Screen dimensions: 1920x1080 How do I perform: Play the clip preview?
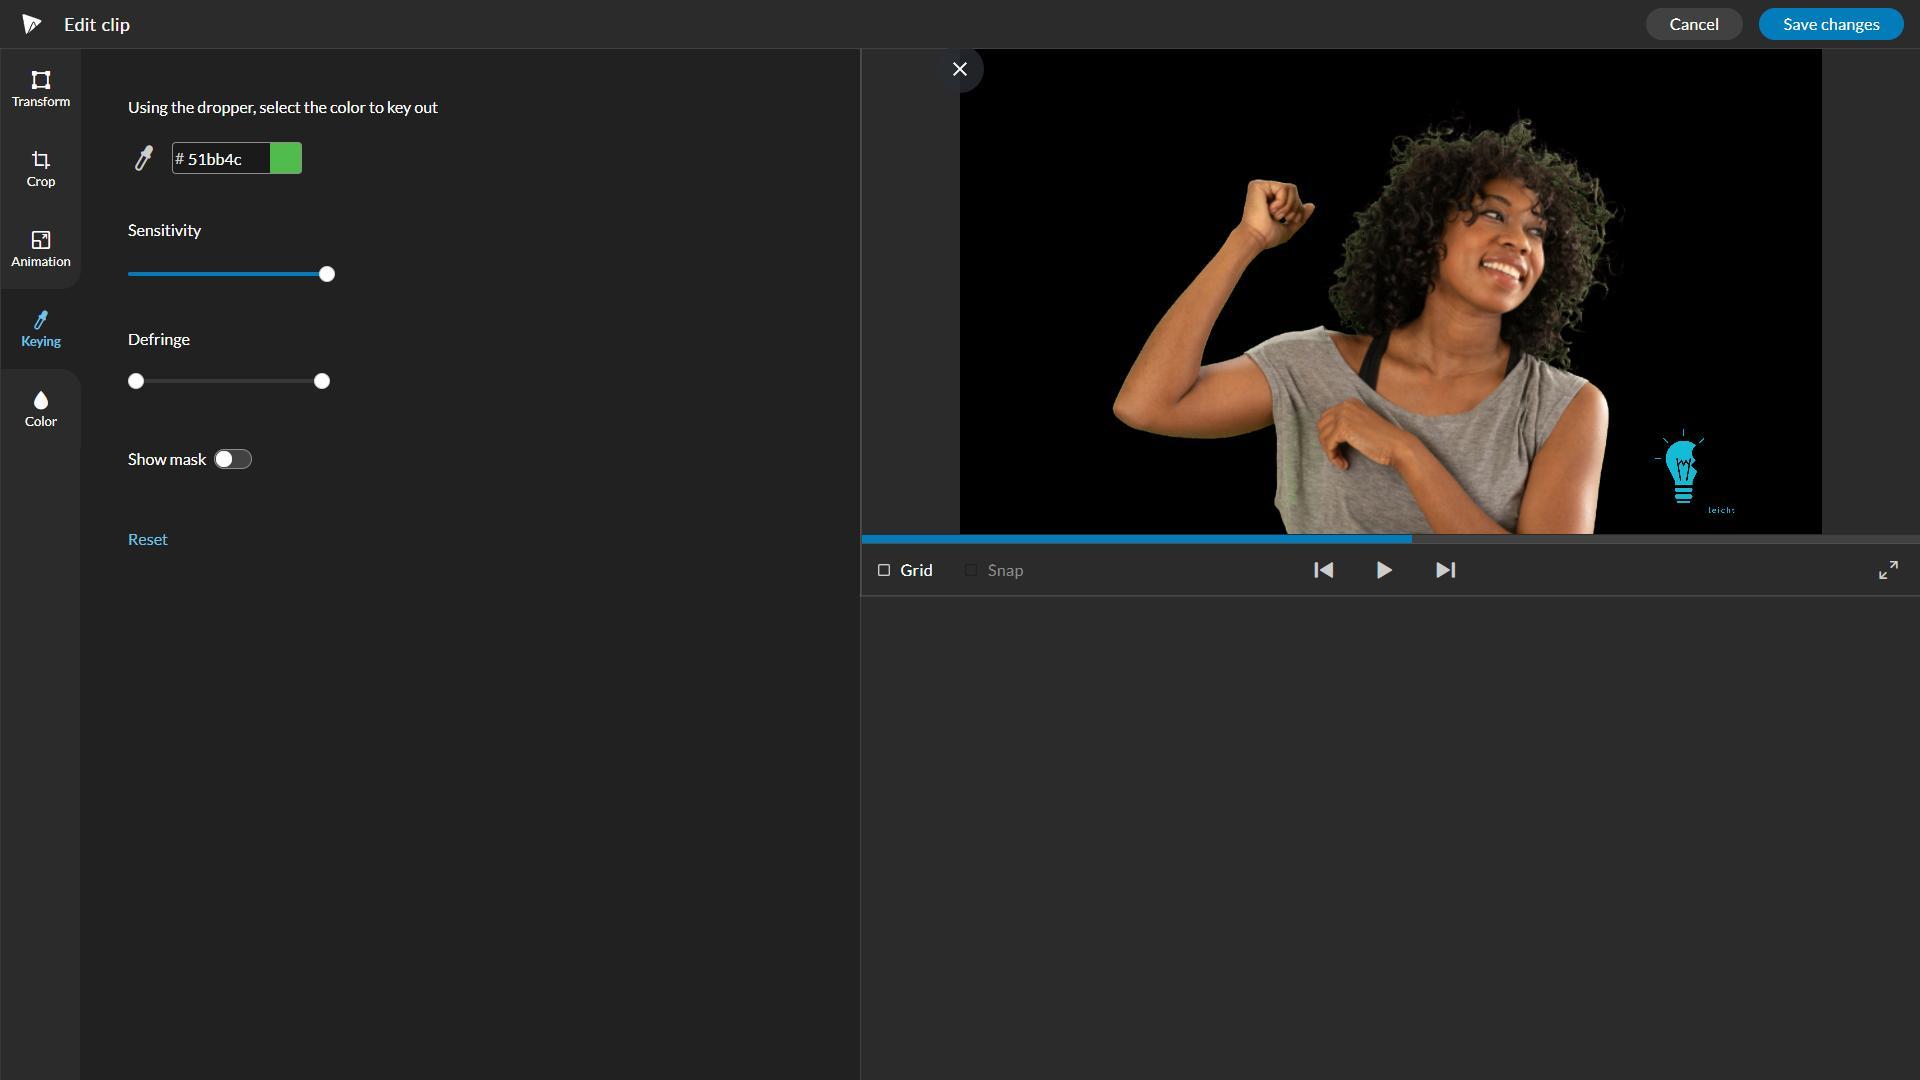coord(1384,570)
